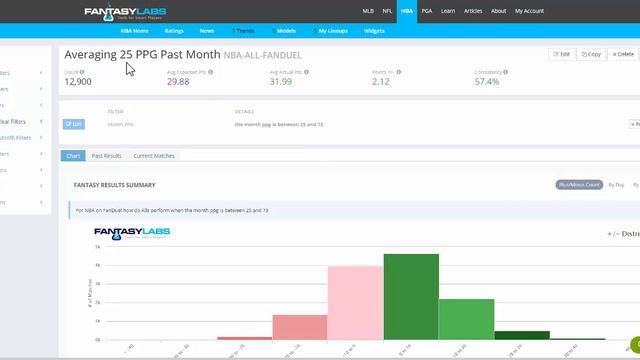Click the salmon red chart bar

tap(300, 327)
